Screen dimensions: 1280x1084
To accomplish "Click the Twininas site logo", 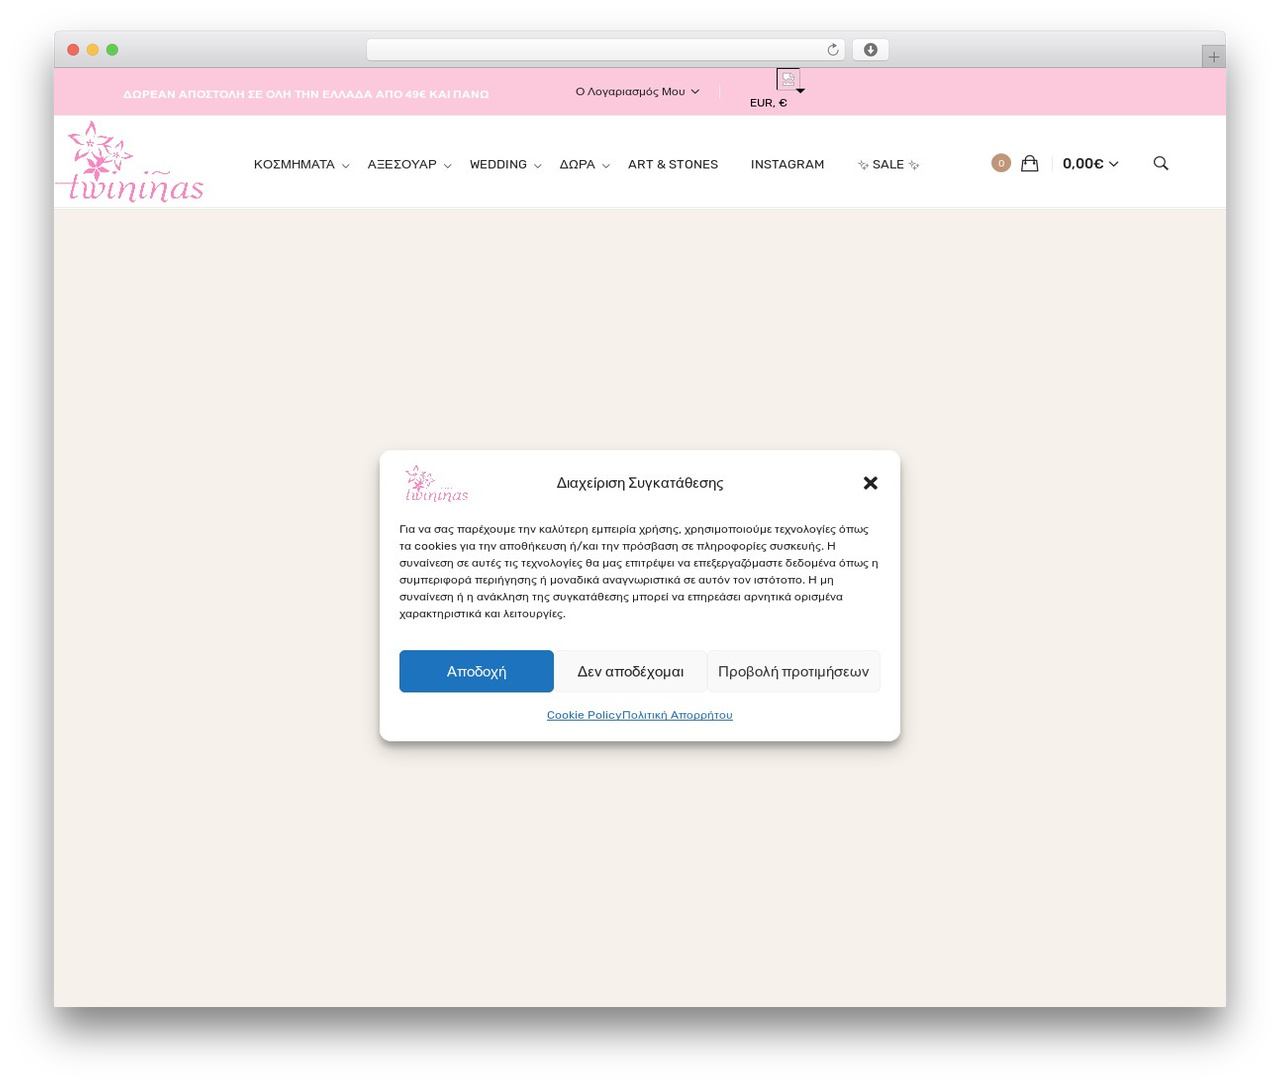I will [131, 162].
